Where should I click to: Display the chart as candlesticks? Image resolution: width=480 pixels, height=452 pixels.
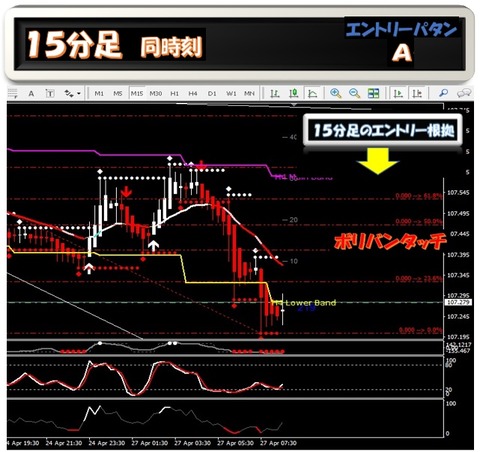click(x=294, y=94)
